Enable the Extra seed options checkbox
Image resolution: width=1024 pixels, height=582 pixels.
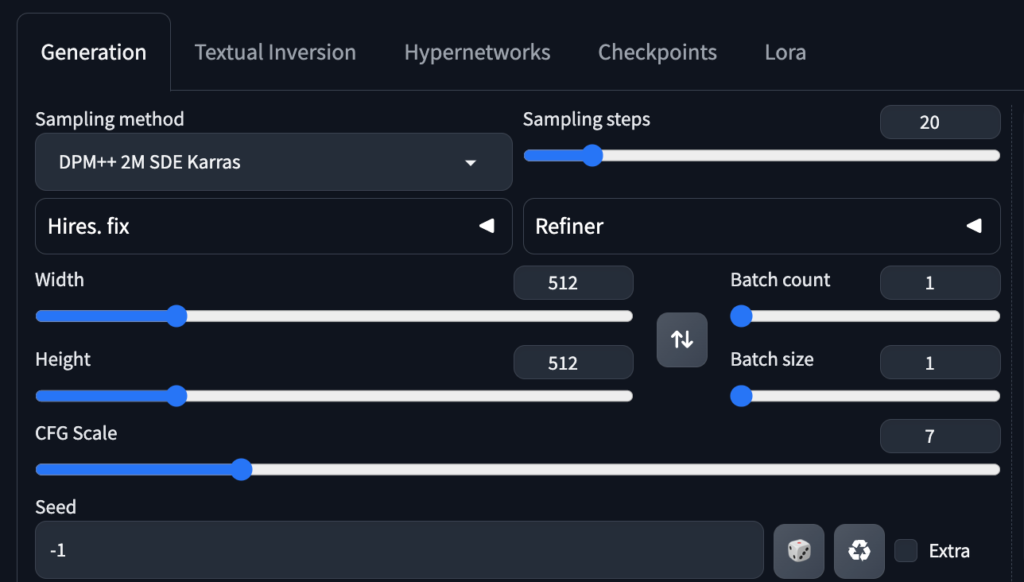tap(905, 550)
